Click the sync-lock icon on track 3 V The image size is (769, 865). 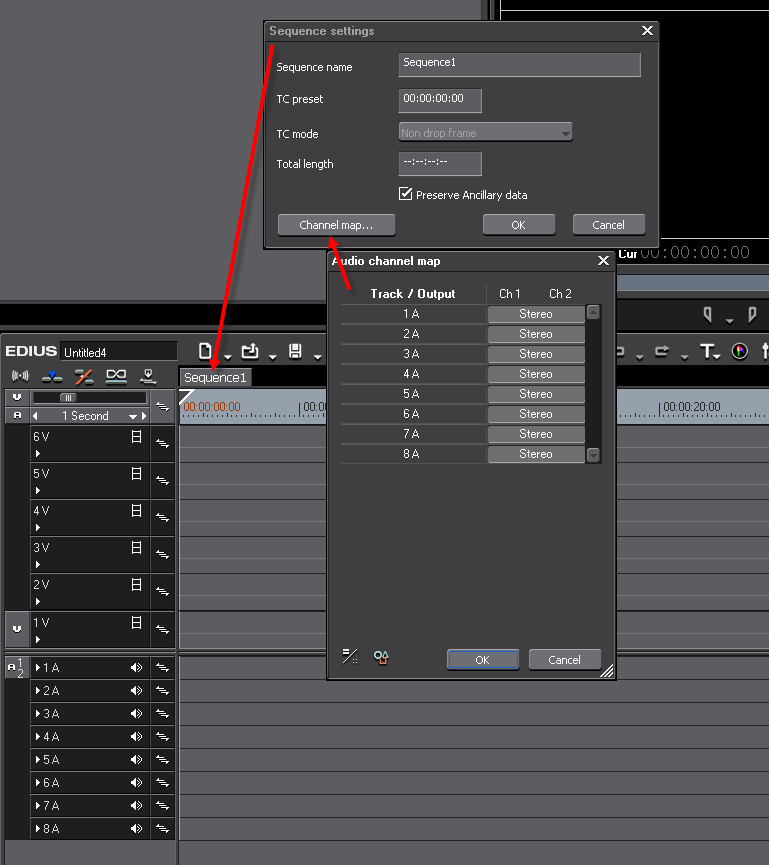162,554
